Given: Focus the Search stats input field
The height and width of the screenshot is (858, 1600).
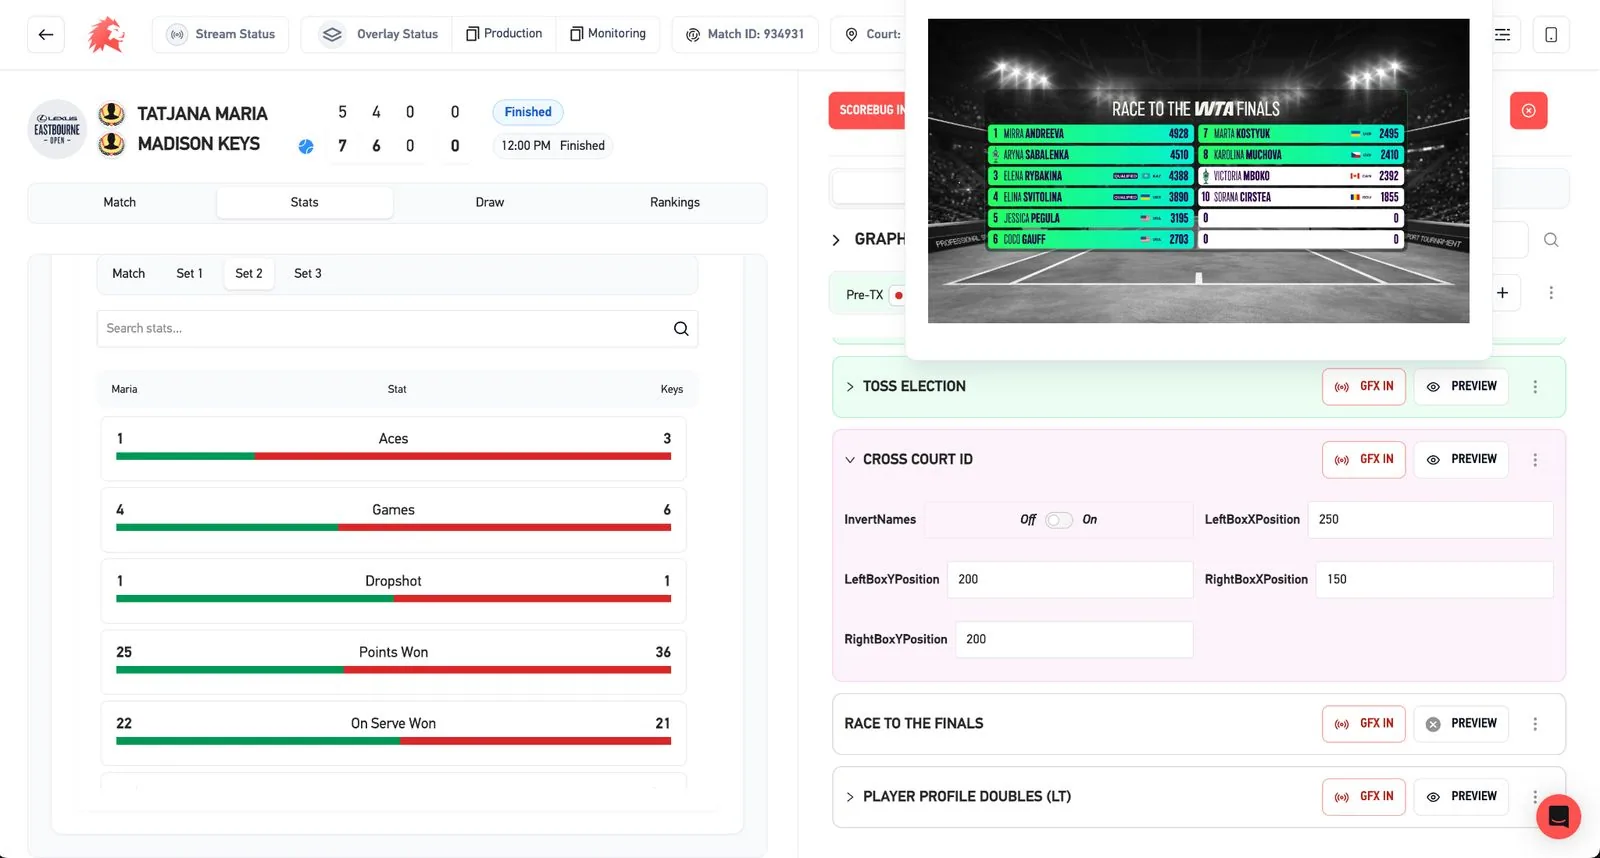Looking at the screenshot, I should [x=397, y=328].
